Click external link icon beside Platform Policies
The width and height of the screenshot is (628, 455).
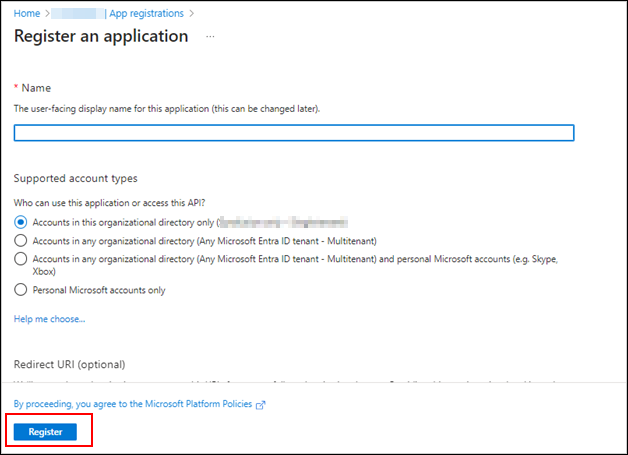(x=261, y=405)
